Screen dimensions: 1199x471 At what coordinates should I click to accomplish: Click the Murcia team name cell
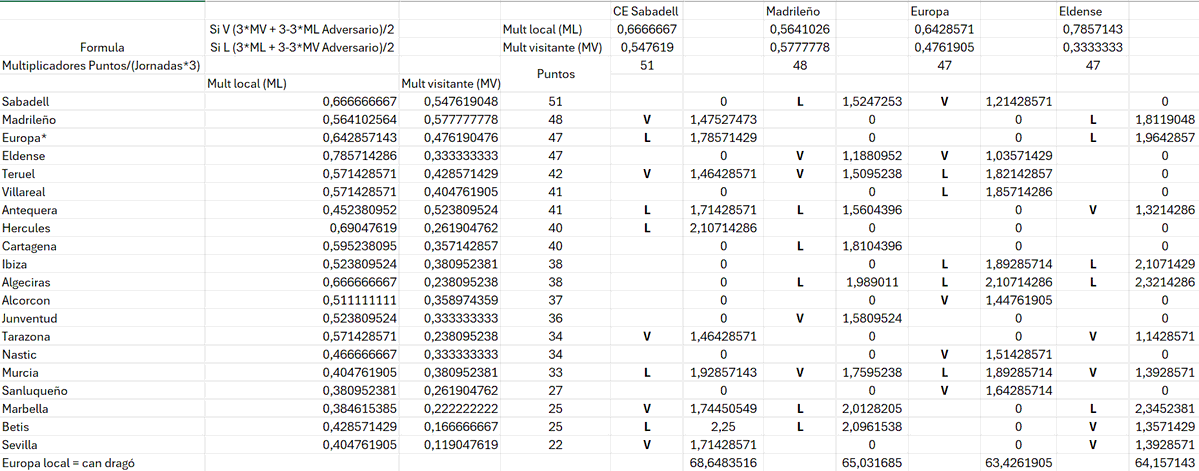102,372
